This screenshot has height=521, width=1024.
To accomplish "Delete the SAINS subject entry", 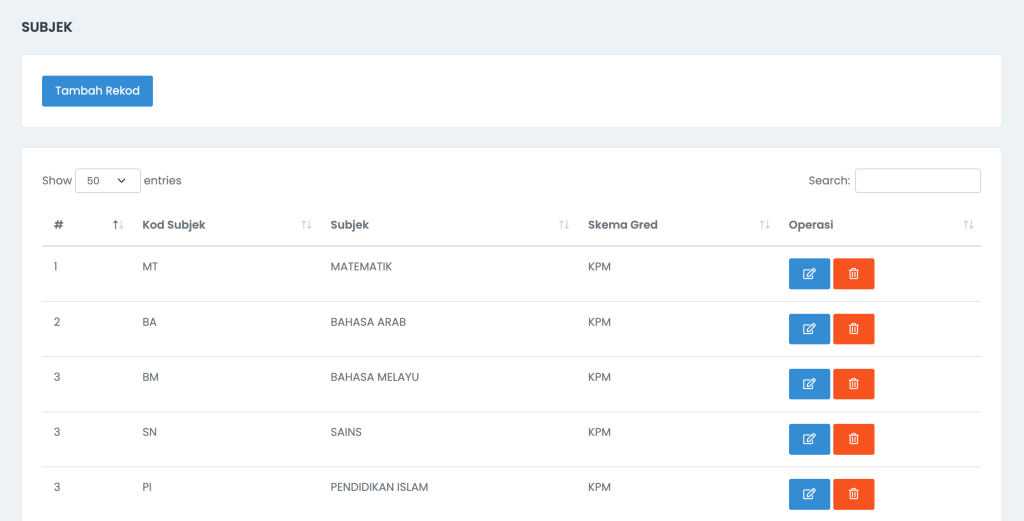I will point(854,439).
